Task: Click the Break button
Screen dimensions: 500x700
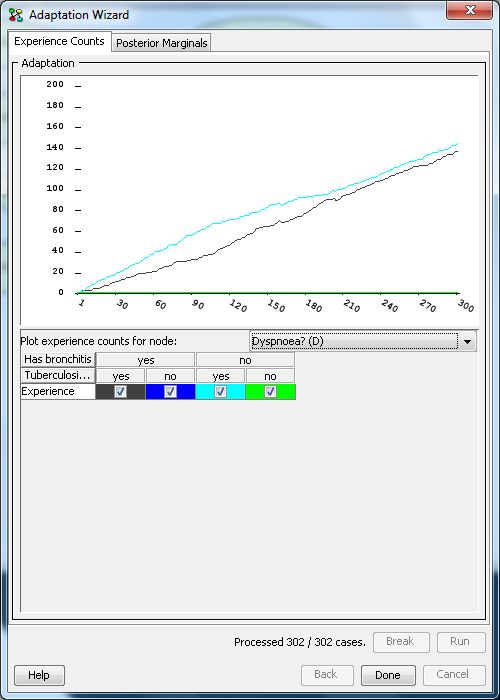Action: [401, 642]
